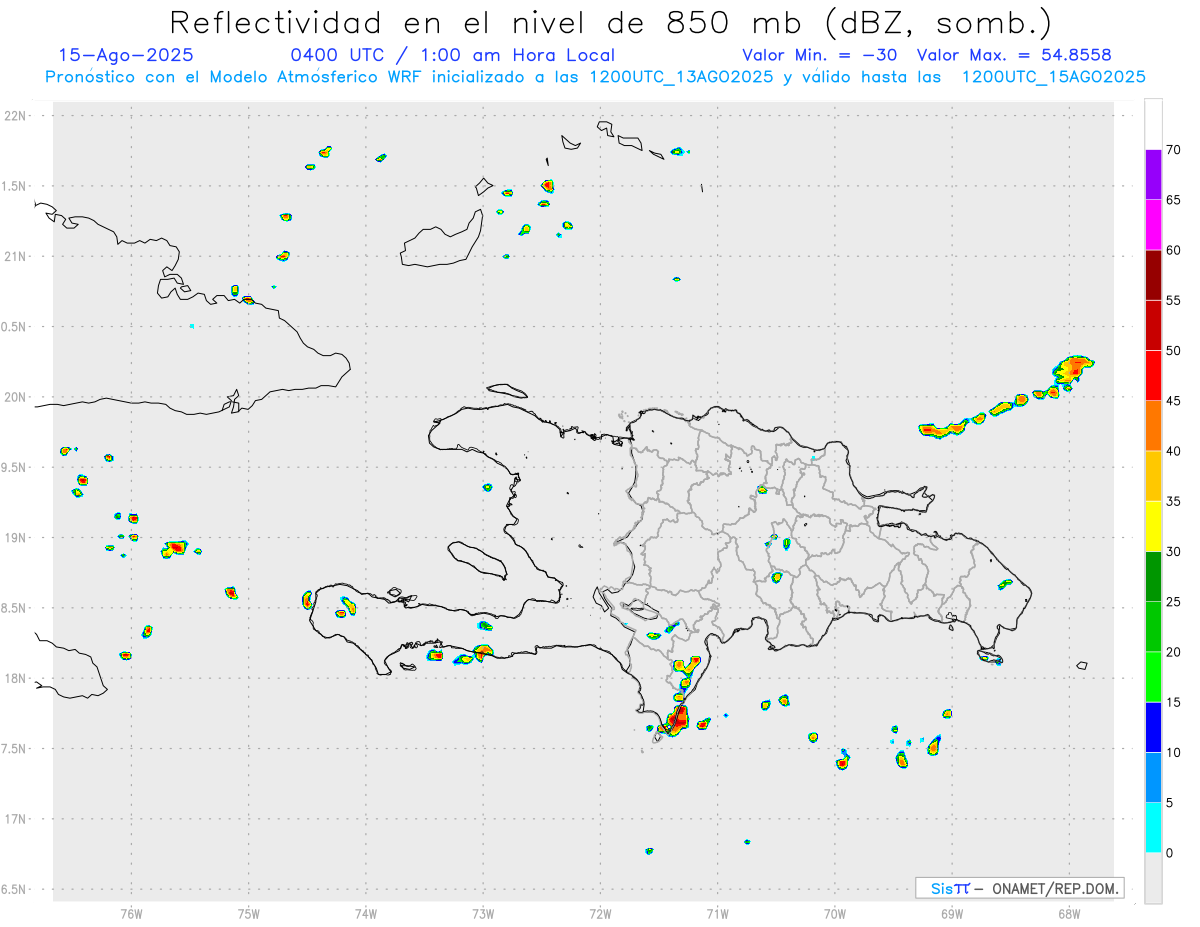Pick the medium green 20–25 dBZ color band
Screen dimensions: 1200x927
click(1153, 627)
